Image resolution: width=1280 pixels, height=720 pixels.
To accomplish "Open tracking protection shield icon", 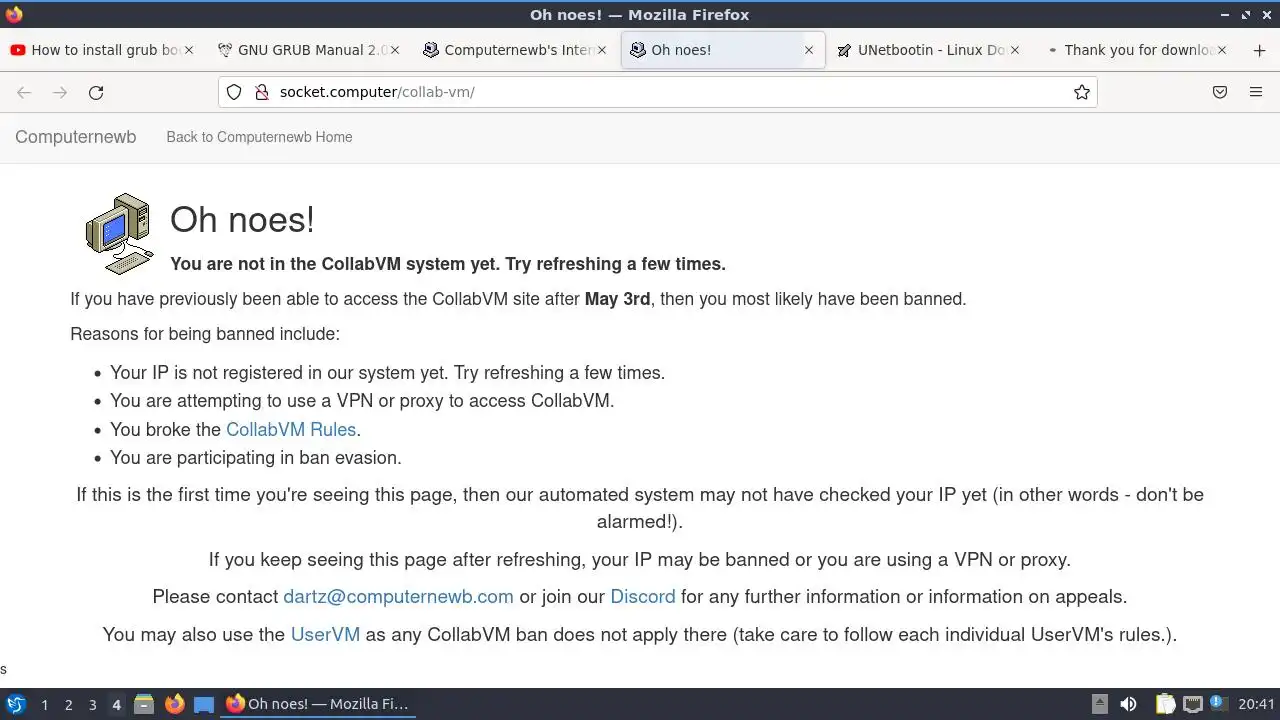I will pos(234,92).
